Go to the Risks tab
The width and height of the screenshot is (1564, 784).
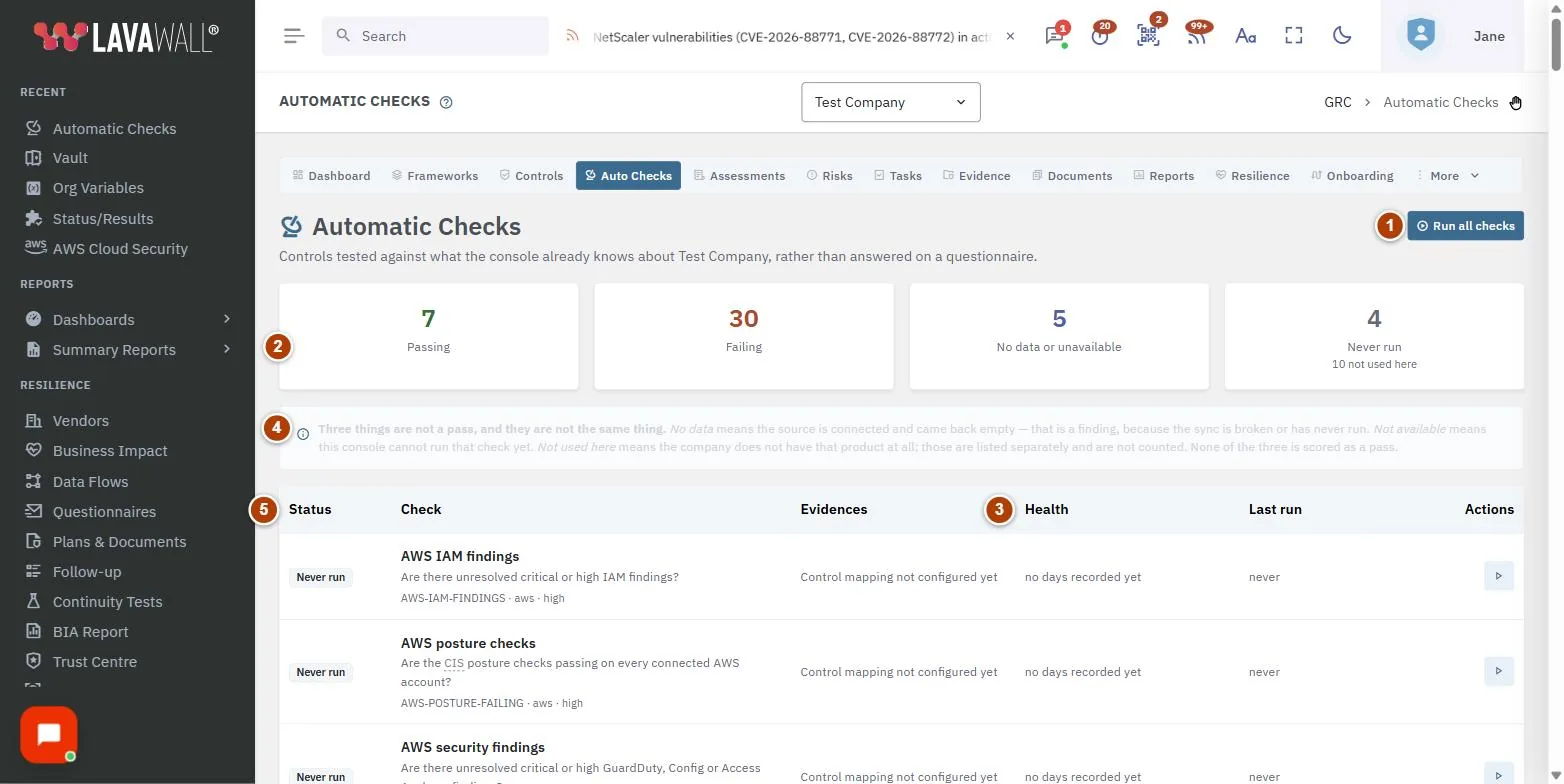coord(830,175)
